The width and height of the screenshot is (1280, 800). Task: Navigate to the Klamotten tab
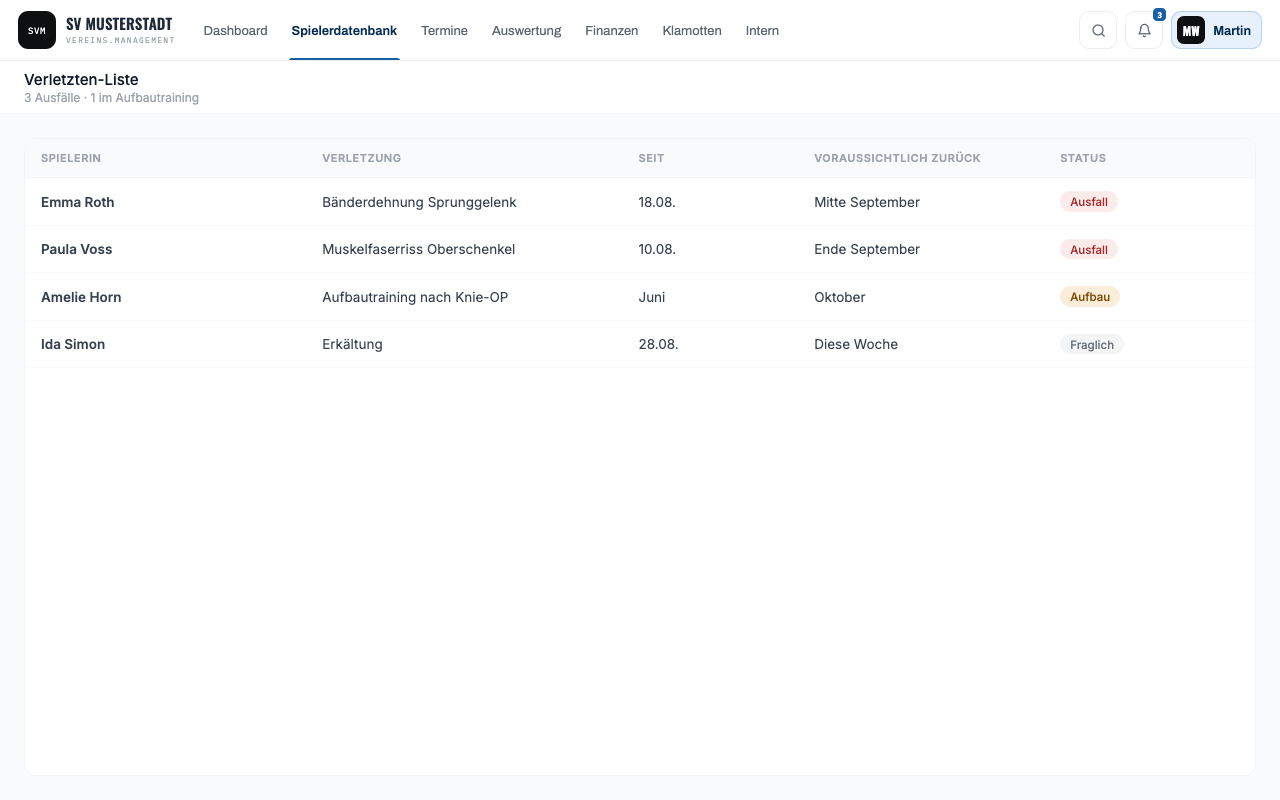[692, 31]
